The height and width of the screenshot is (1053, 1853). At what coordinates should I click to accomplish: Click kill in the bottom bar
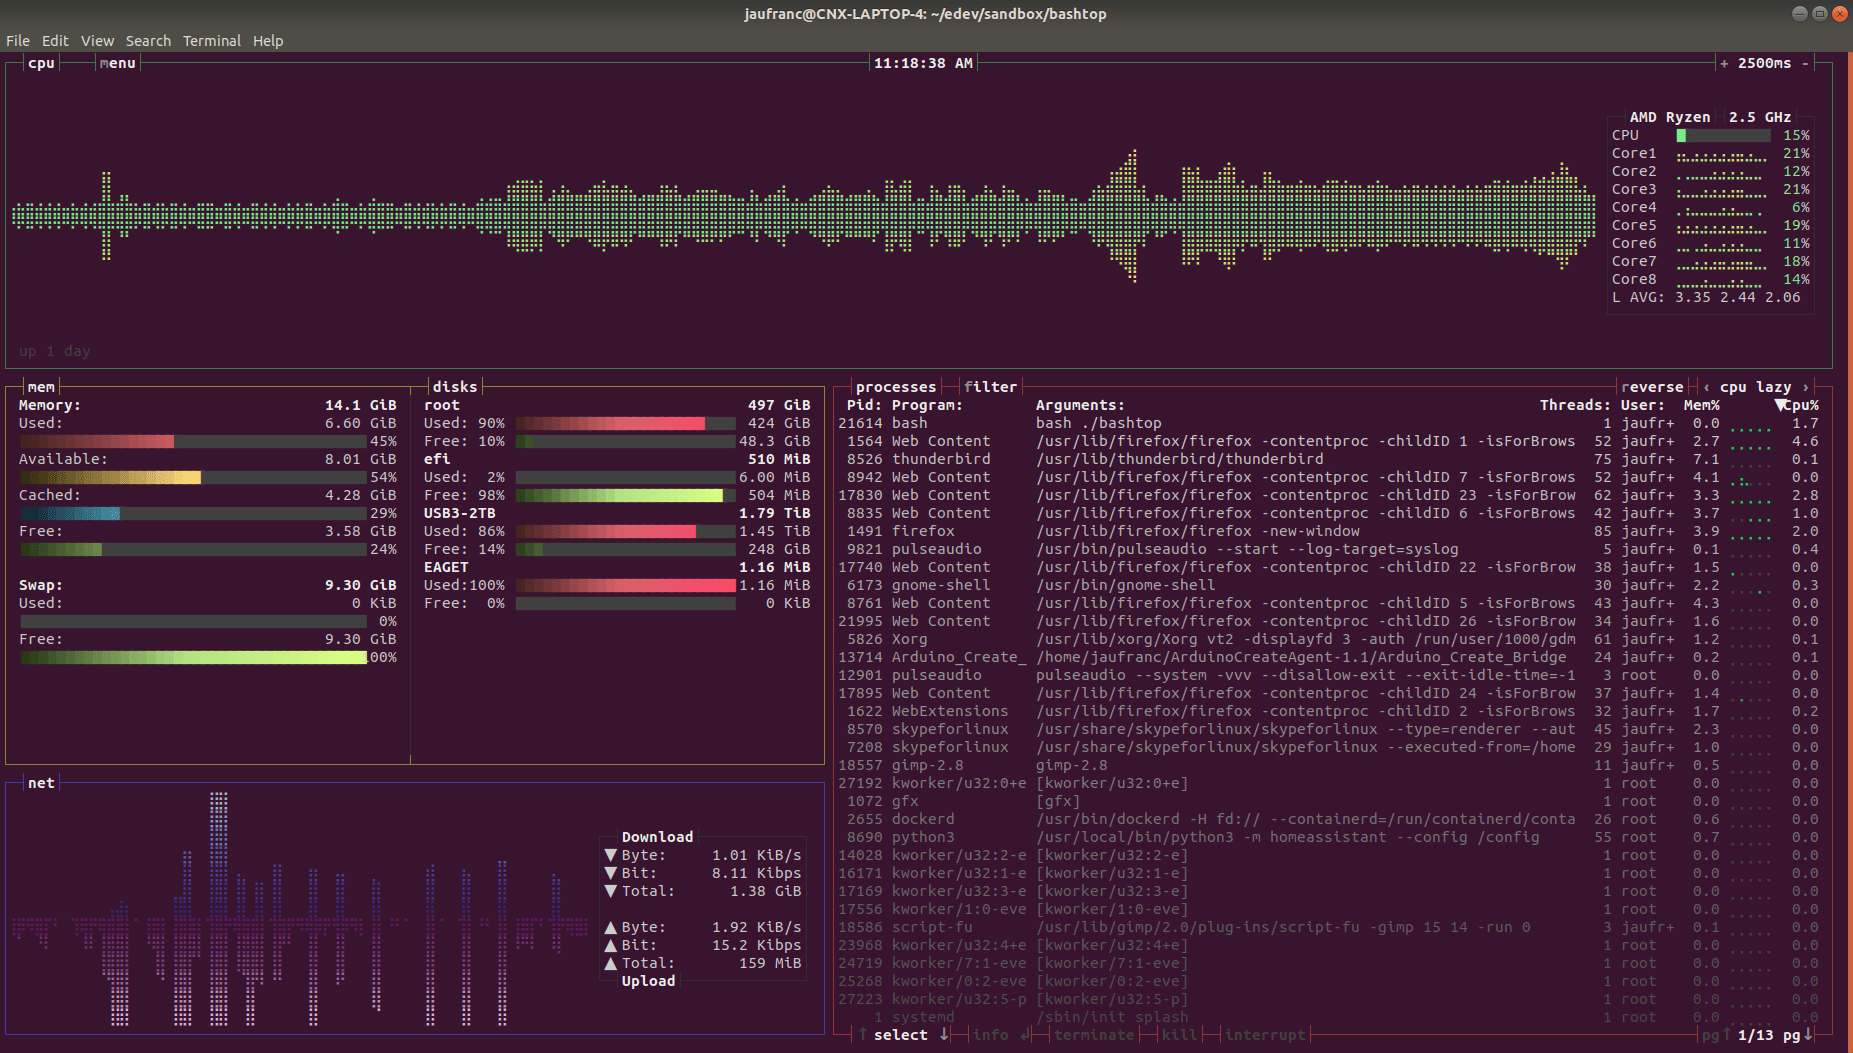tap(1179, 1035)
